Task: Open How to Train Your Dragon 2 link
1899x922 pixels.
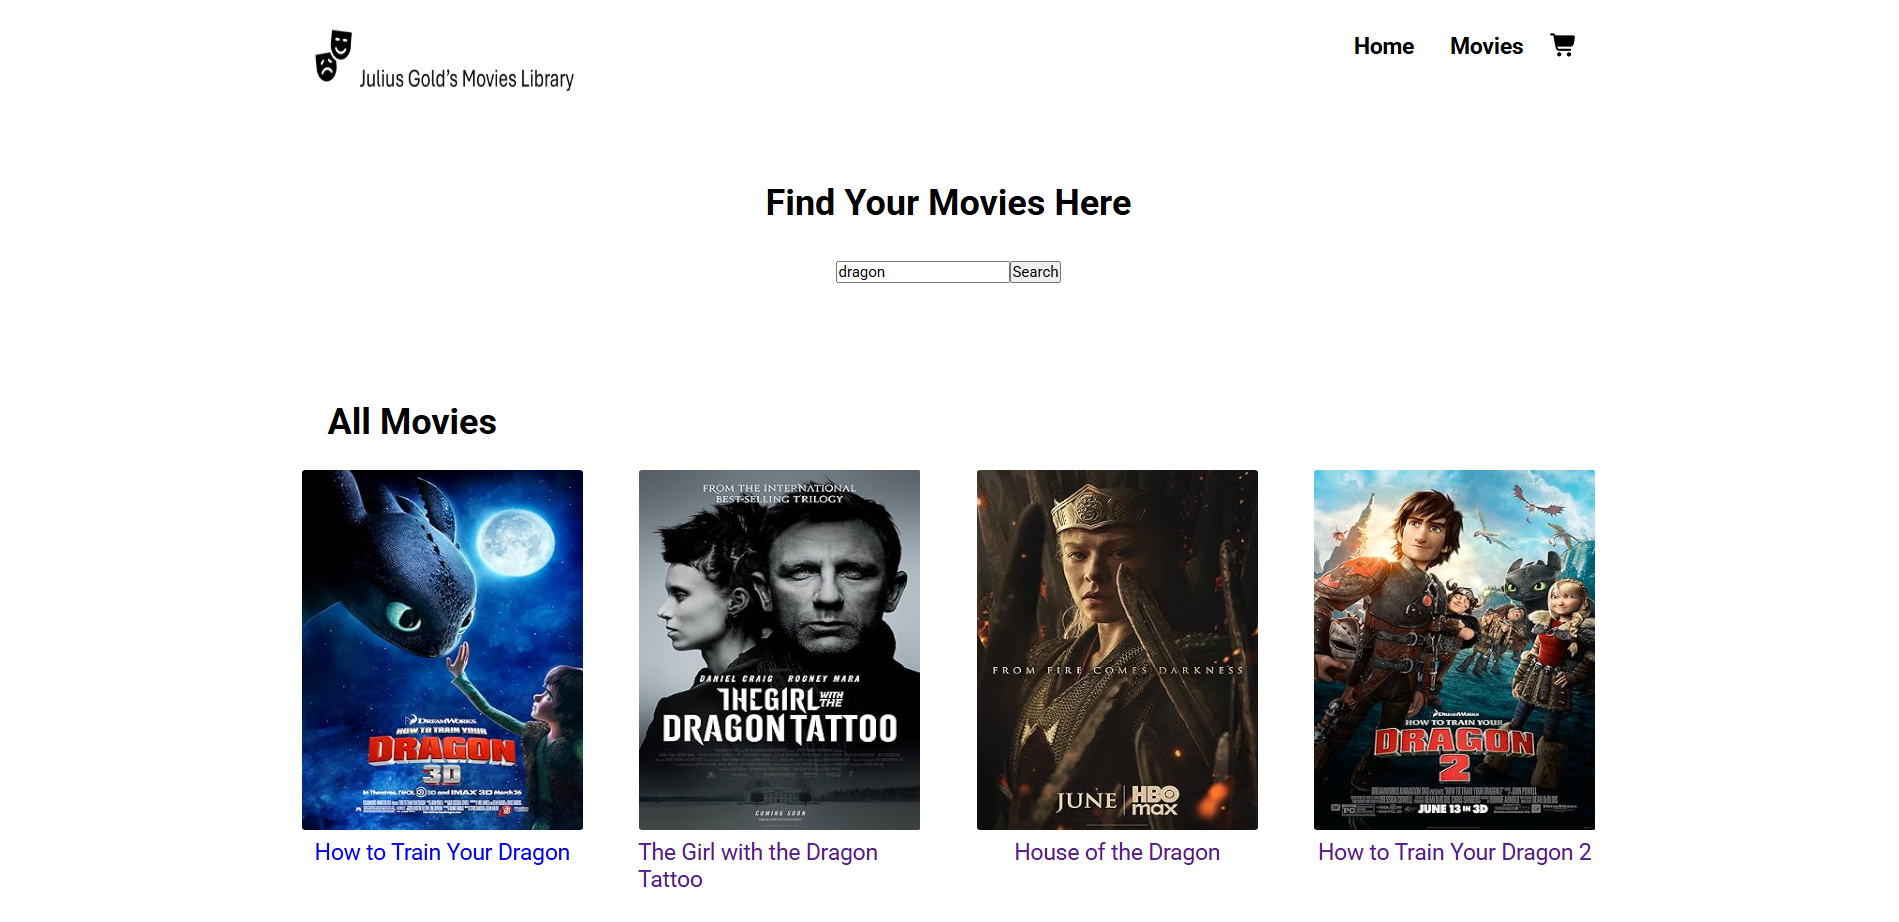Action: (x=1454, y=852)
